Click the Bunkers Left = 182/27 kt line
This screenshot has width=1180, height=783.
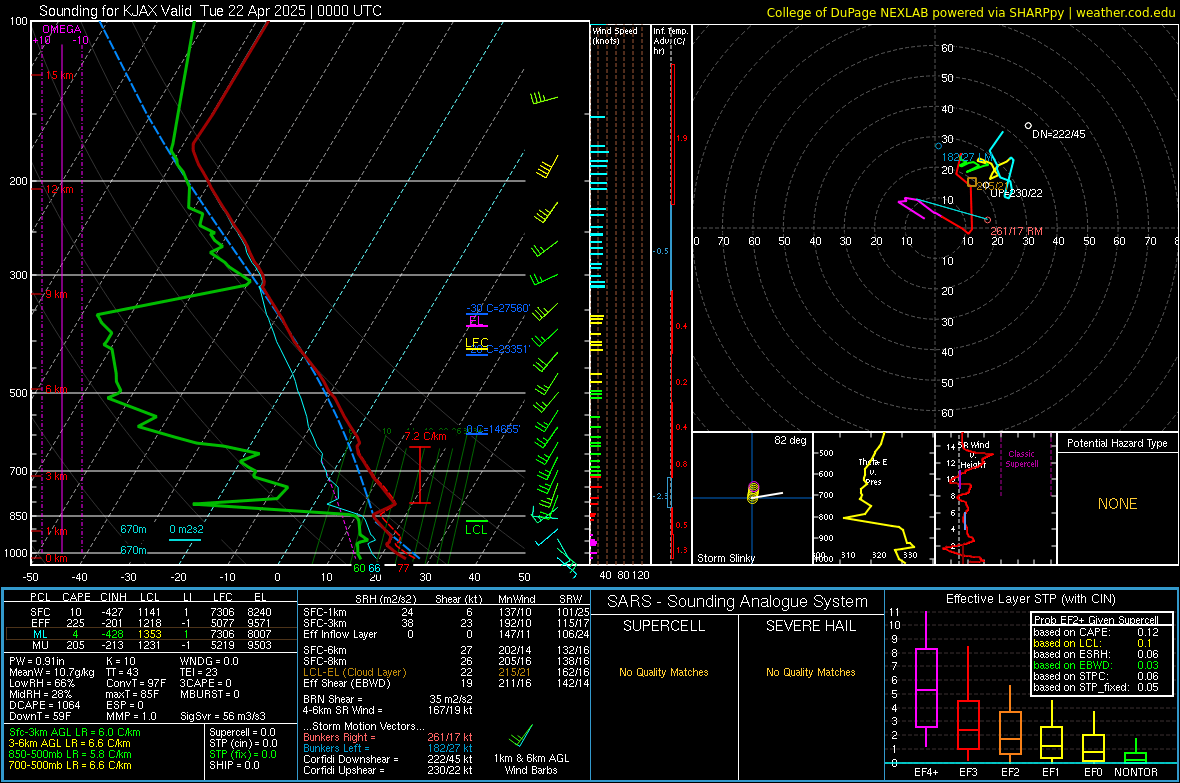pos(388,748)
